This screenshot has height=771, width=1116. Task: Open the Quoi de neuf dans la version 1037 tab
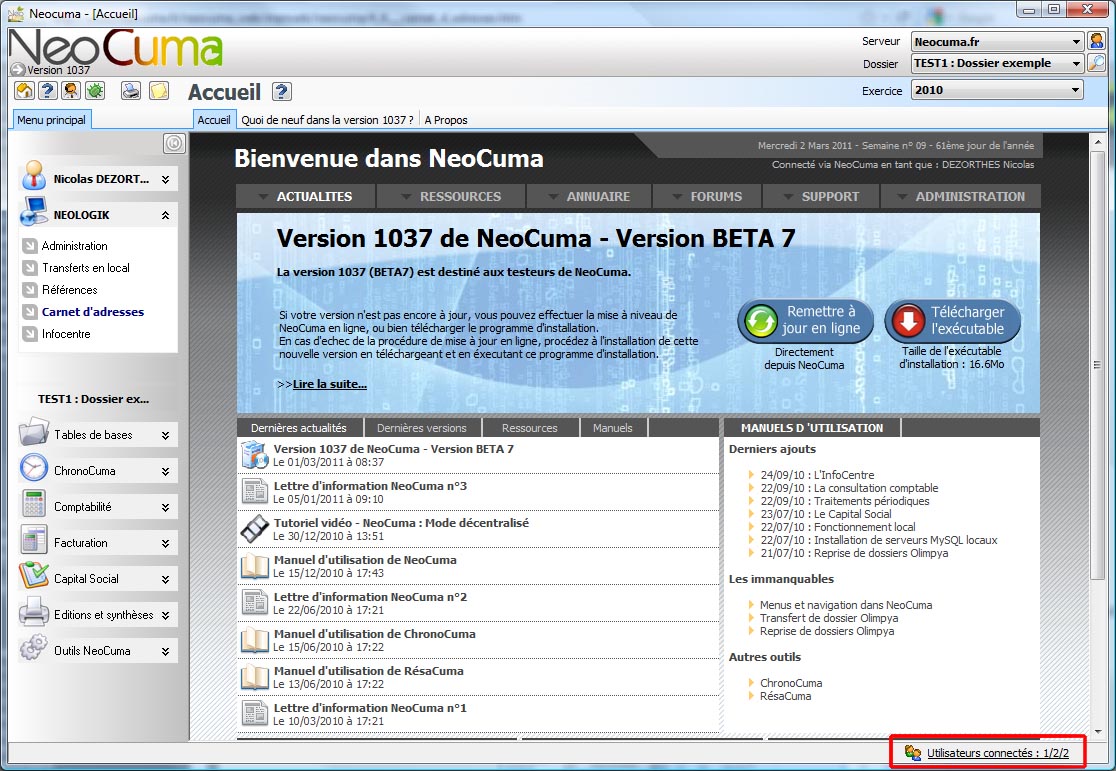pyautogui.click(x=327, y=120)
